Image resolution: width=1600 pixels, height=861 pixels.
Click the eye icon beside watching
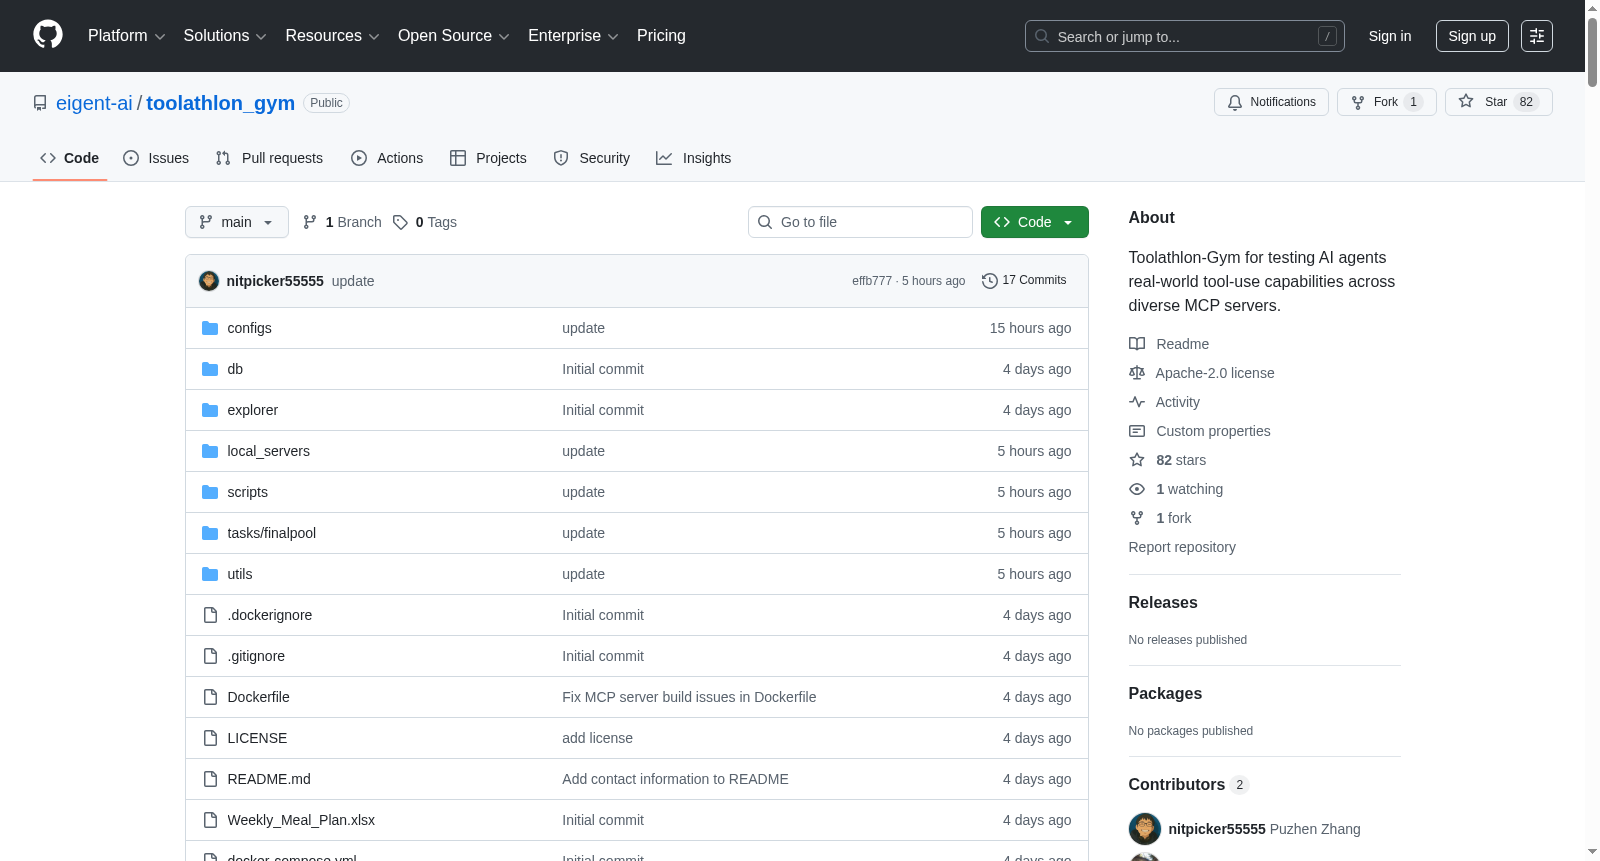tap(1137, 489)
